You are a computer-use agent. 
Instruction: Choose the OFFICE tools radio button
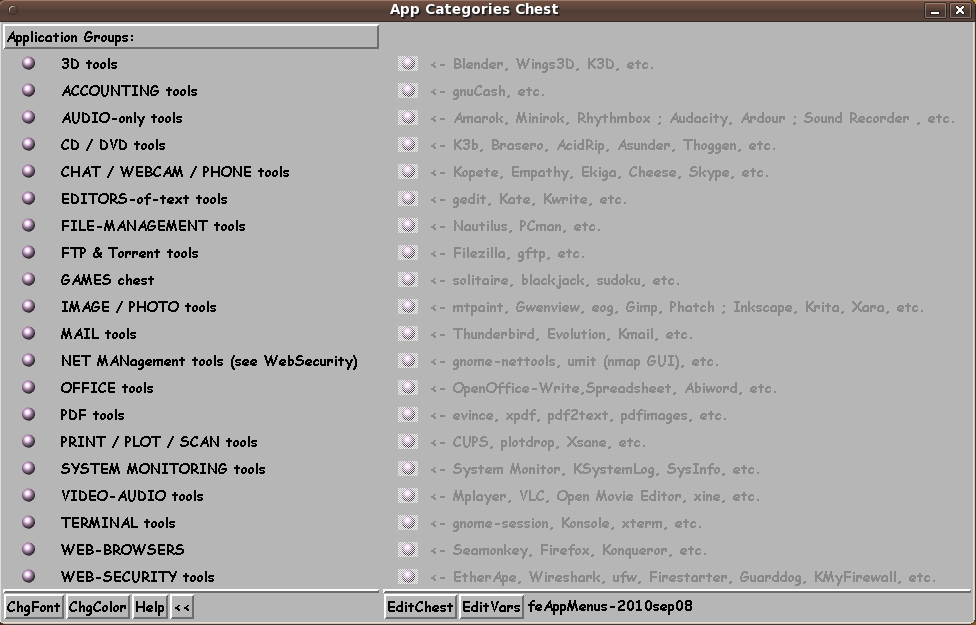[29, 387]
